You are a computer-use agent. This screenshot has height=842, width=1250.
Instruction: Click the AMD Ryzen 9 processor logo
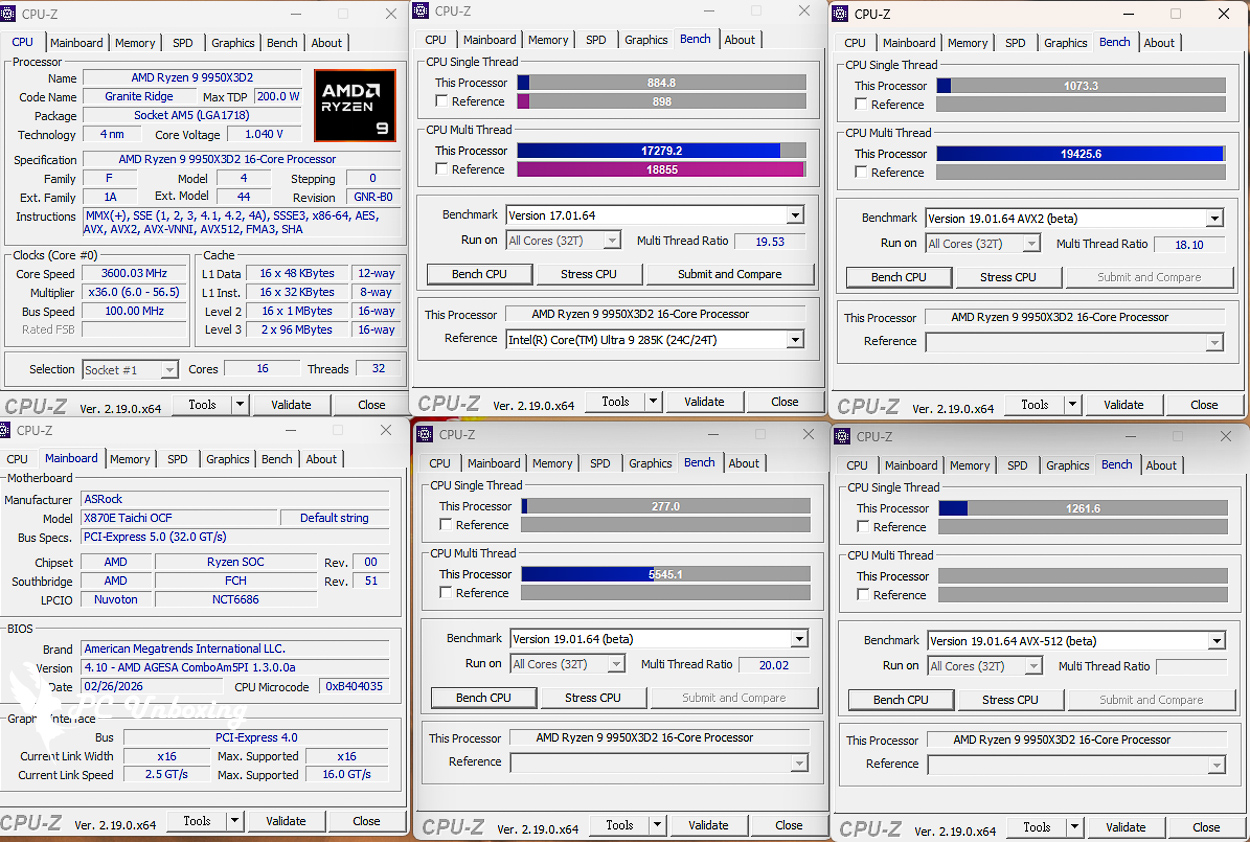coord(354,105)
